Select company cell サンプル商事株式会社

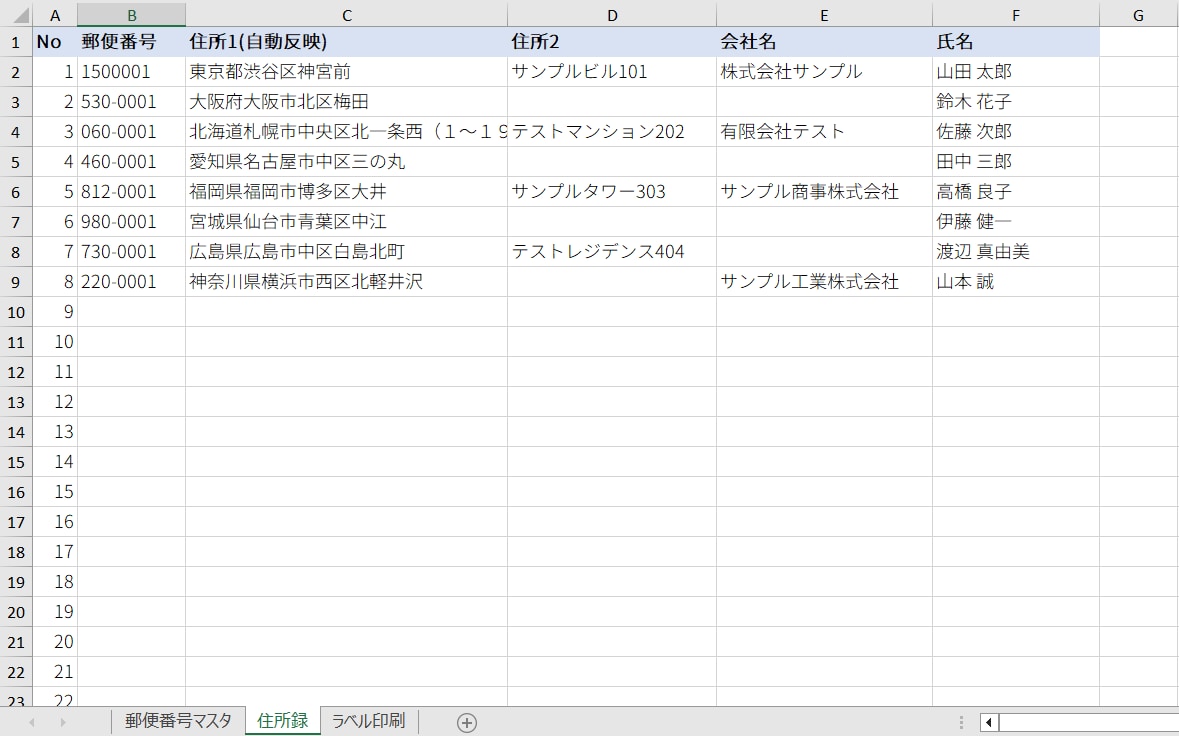pyautogui.click(x=824, y=192)
